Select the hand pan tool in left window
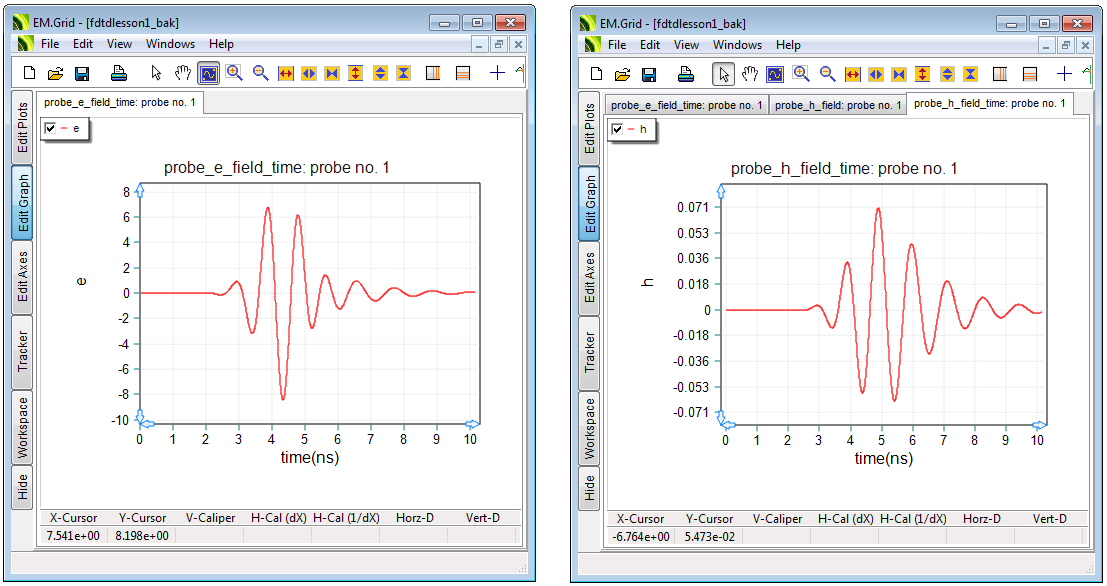 (x=182, y=73)
